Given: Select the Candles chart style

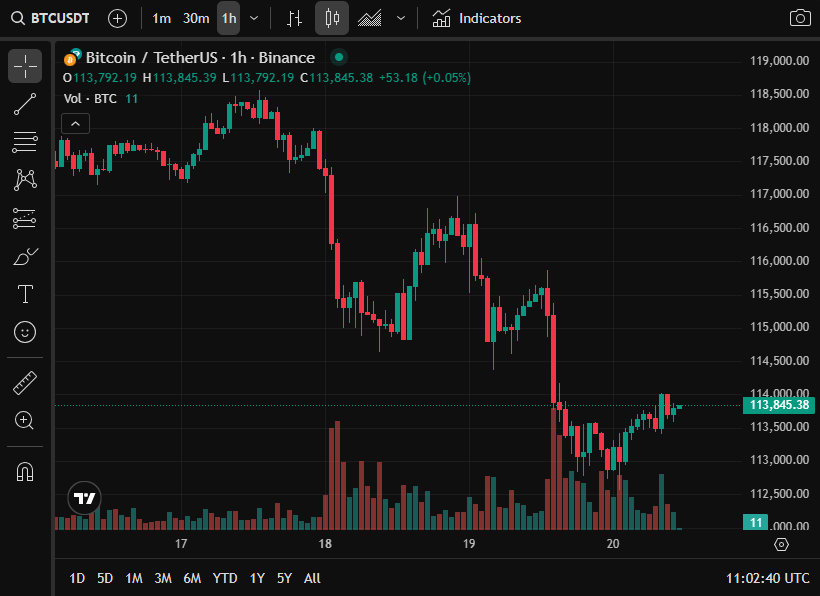Looking at the screenshot, I should coord(332,18).
